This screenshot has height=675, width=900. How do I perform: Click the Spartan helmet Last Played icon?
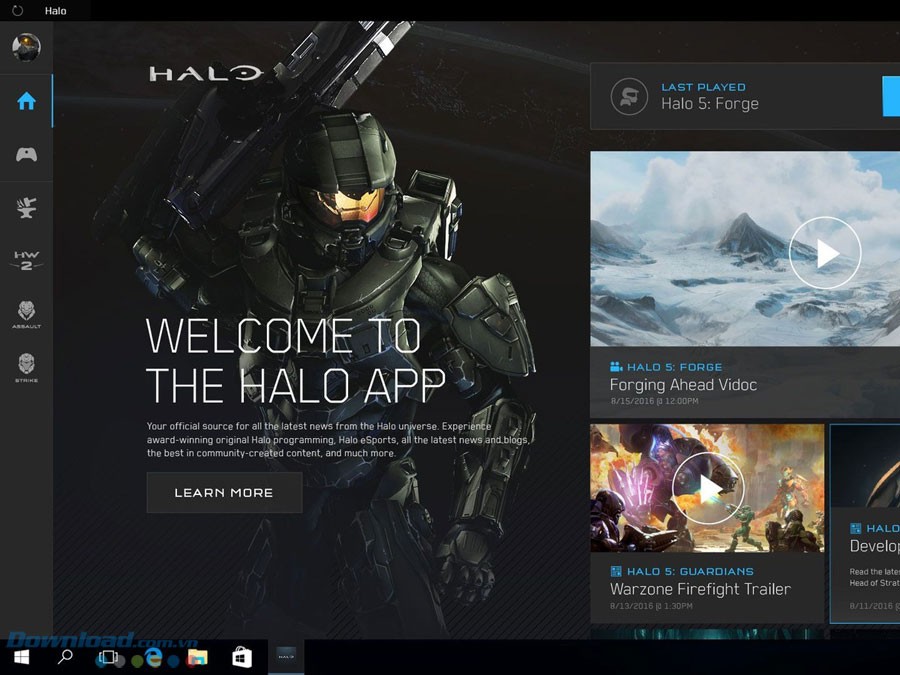[x=629, y=97]
